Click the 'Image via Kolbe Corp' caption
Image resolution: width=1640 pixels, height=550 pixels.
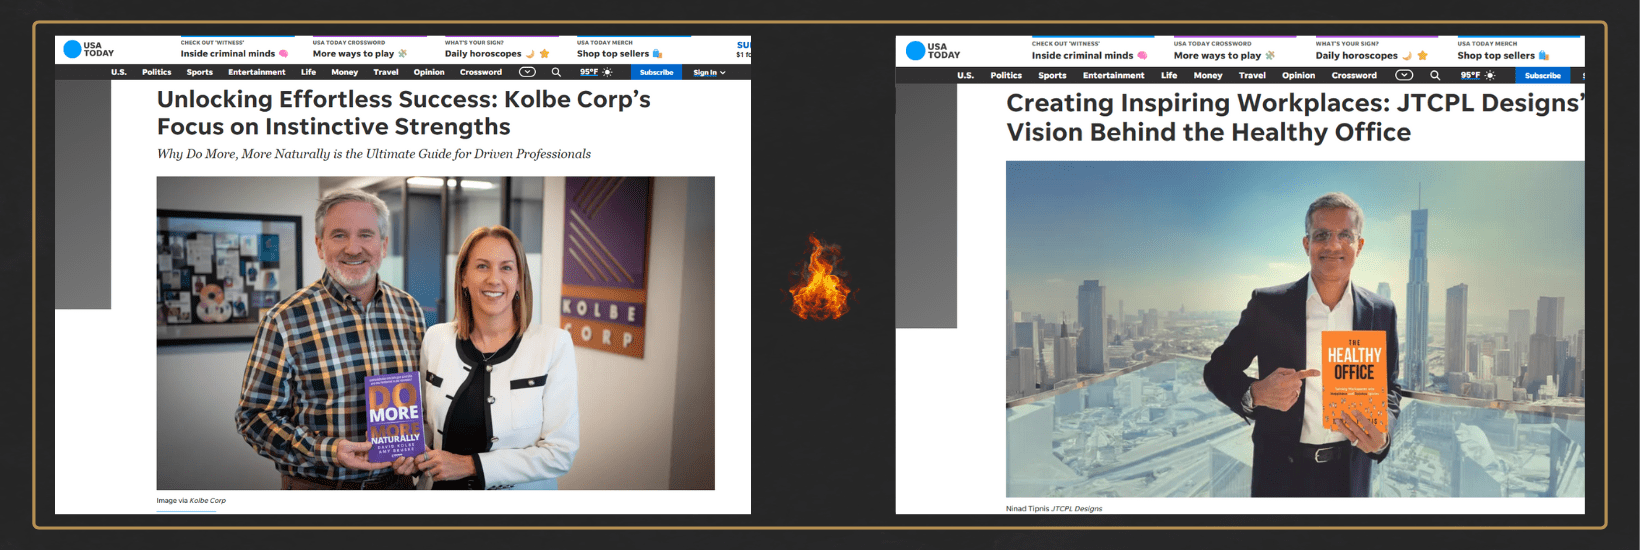[191, 501]
